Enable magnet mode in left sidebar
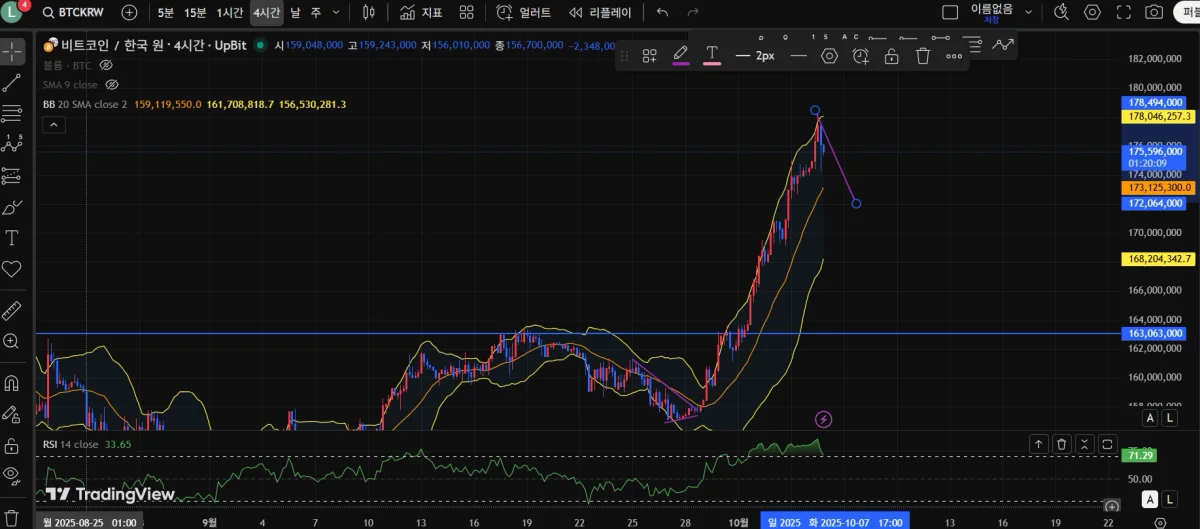The image size is (1200, 529). (x=12, y=382)
